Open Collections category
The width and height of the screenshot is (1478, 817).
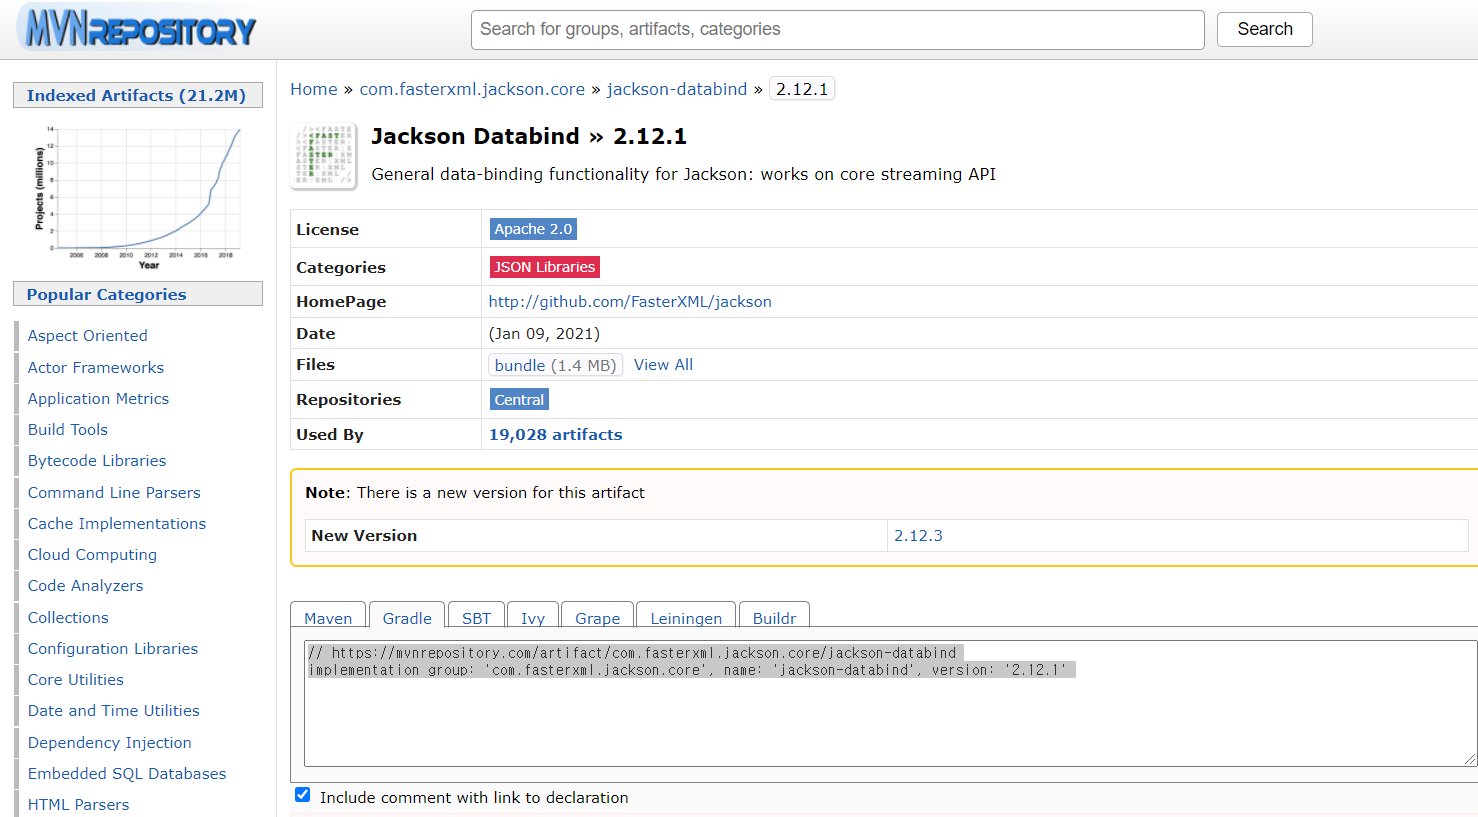pyautogui.click(x=68, y=617)
